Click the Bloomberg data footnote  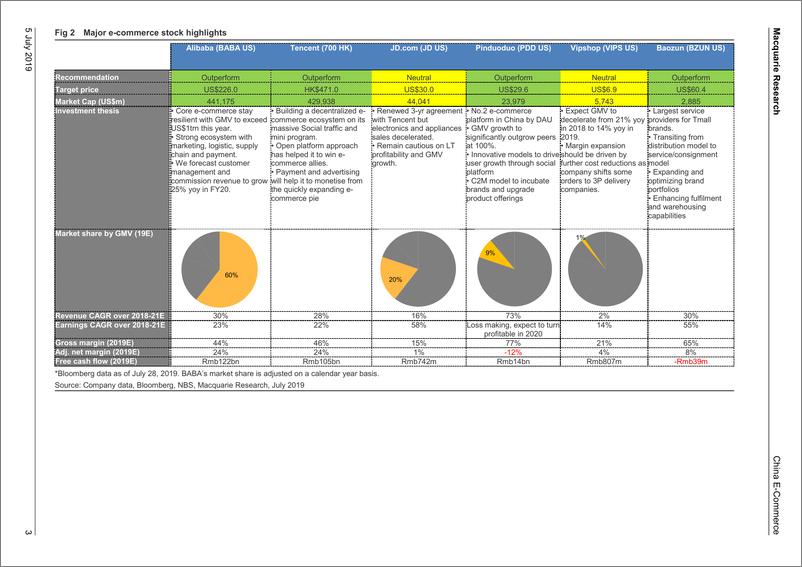pos(217,373)
